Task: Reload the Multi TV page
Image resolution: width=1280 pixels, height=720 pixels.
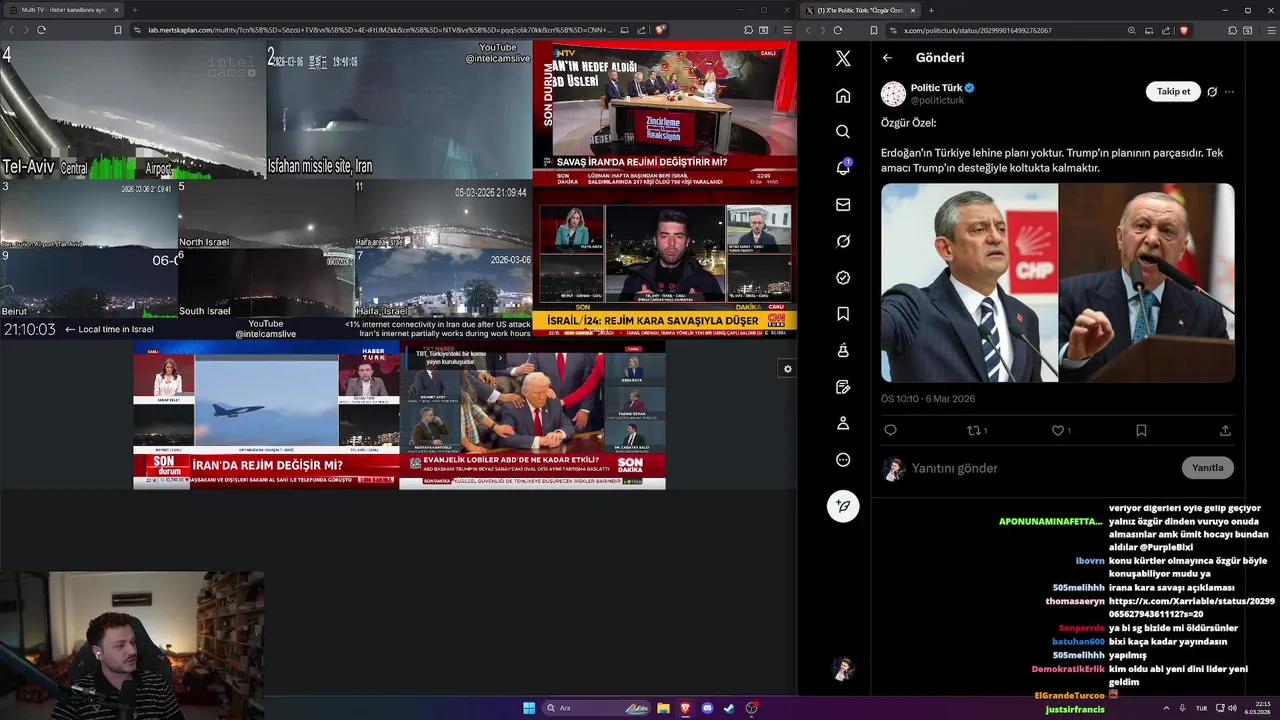Action: [x=41, y=30]
